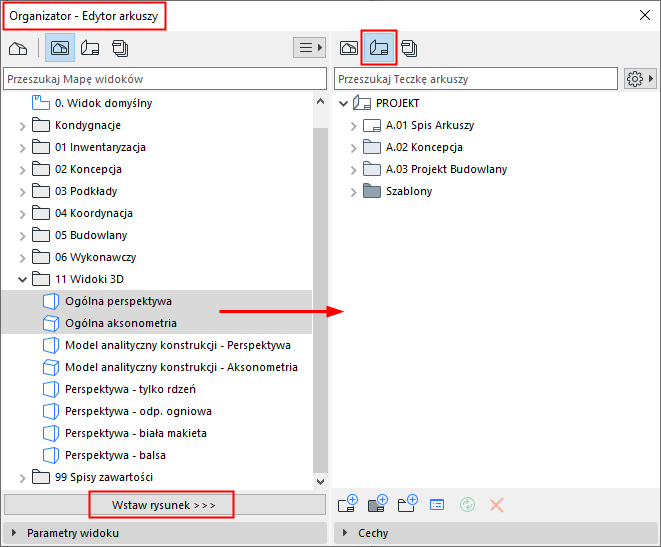Click the New Subset icon
661x547 pixels.
click(408, 503)
